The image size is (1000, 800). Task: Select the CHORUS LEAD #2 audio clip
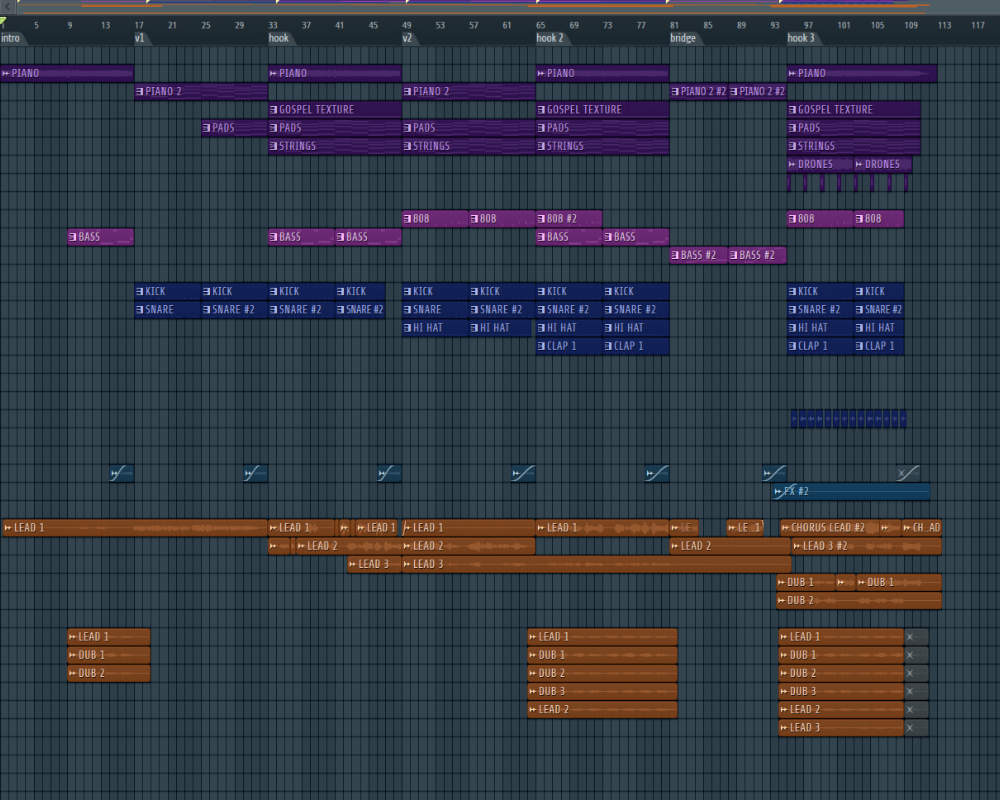tap(829, 528)
